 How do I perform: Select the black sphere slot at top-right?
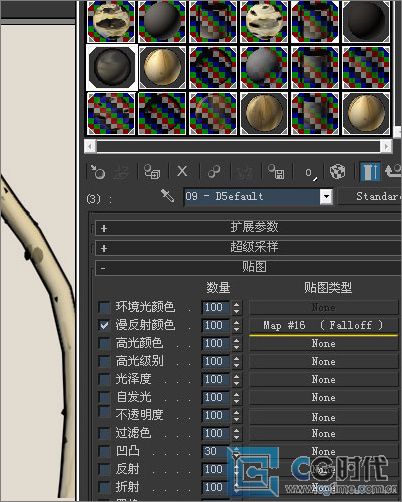[x=366, y=21]
